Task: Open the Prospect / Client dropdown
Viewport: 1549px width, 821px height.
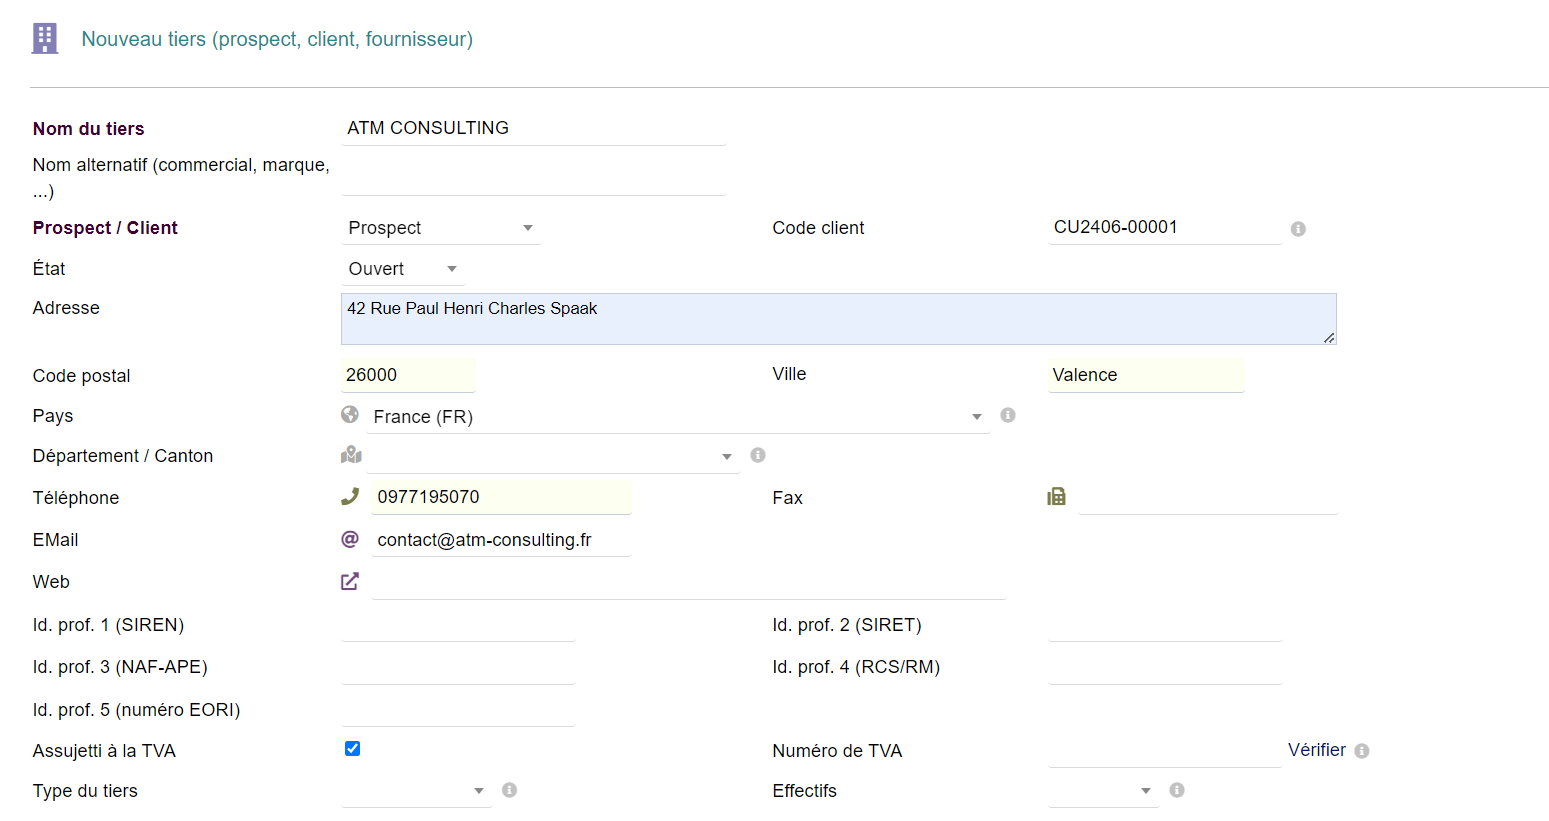Action: [x=441, y=228]
